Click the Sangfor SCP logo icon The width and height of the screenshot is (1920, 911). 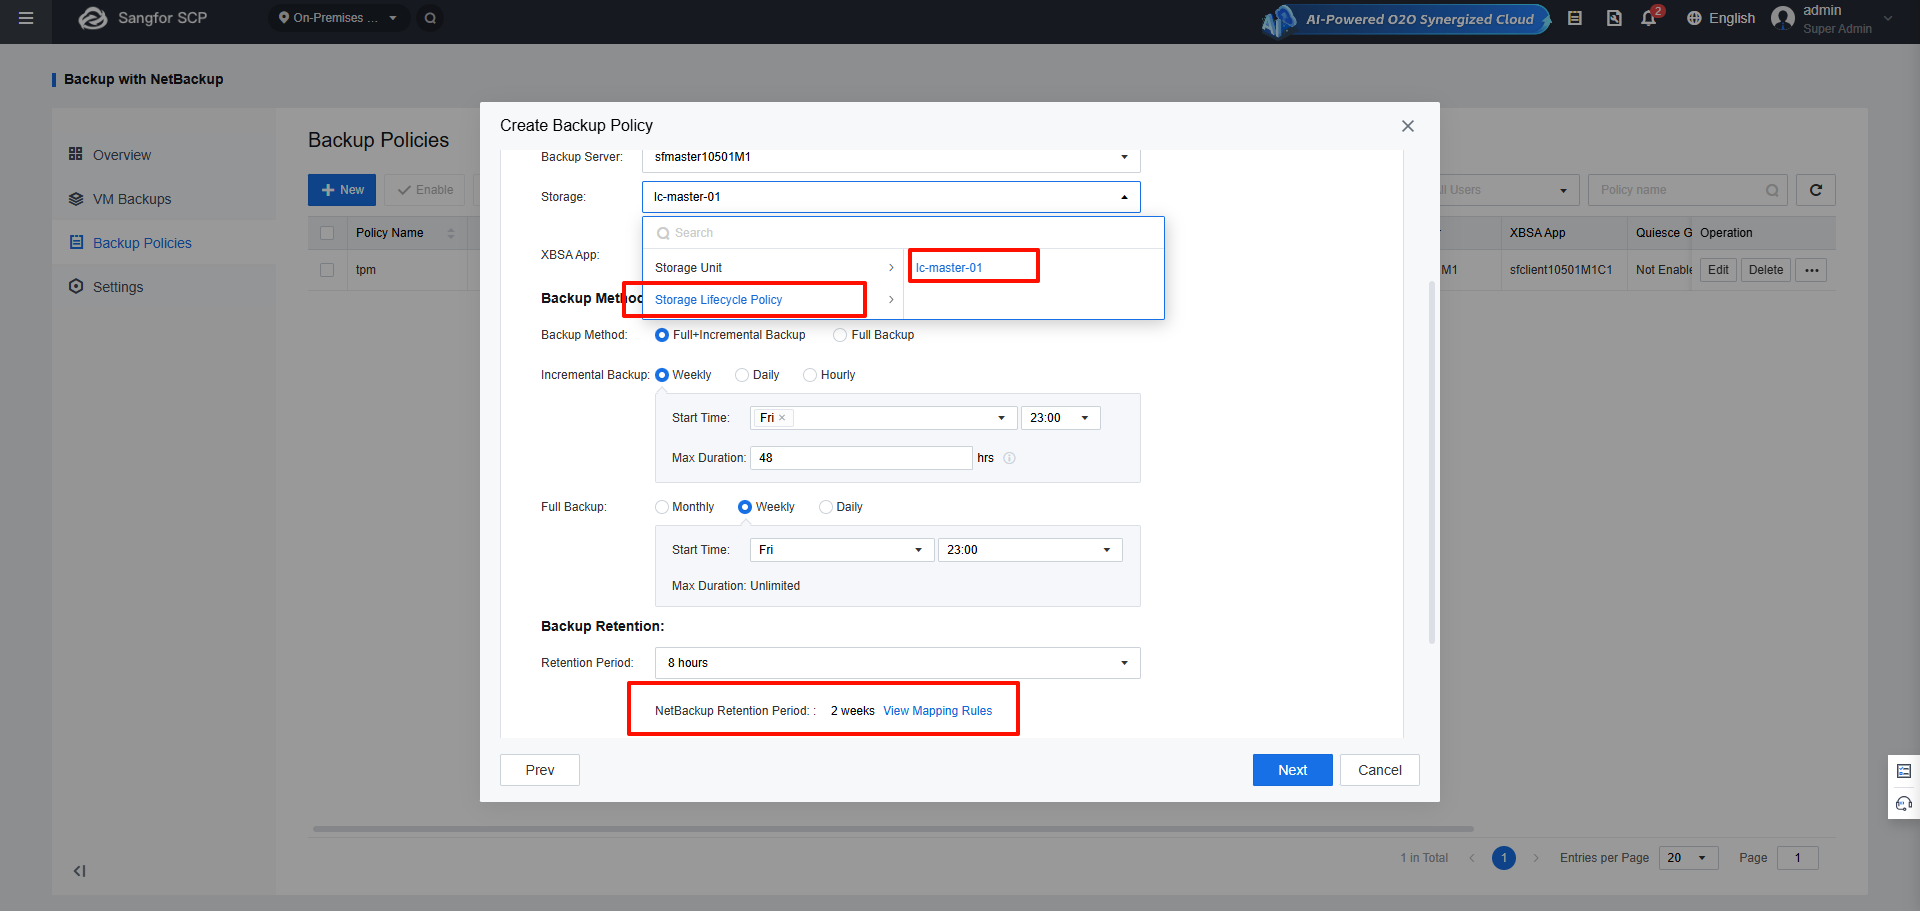click(x=92, y=18)
